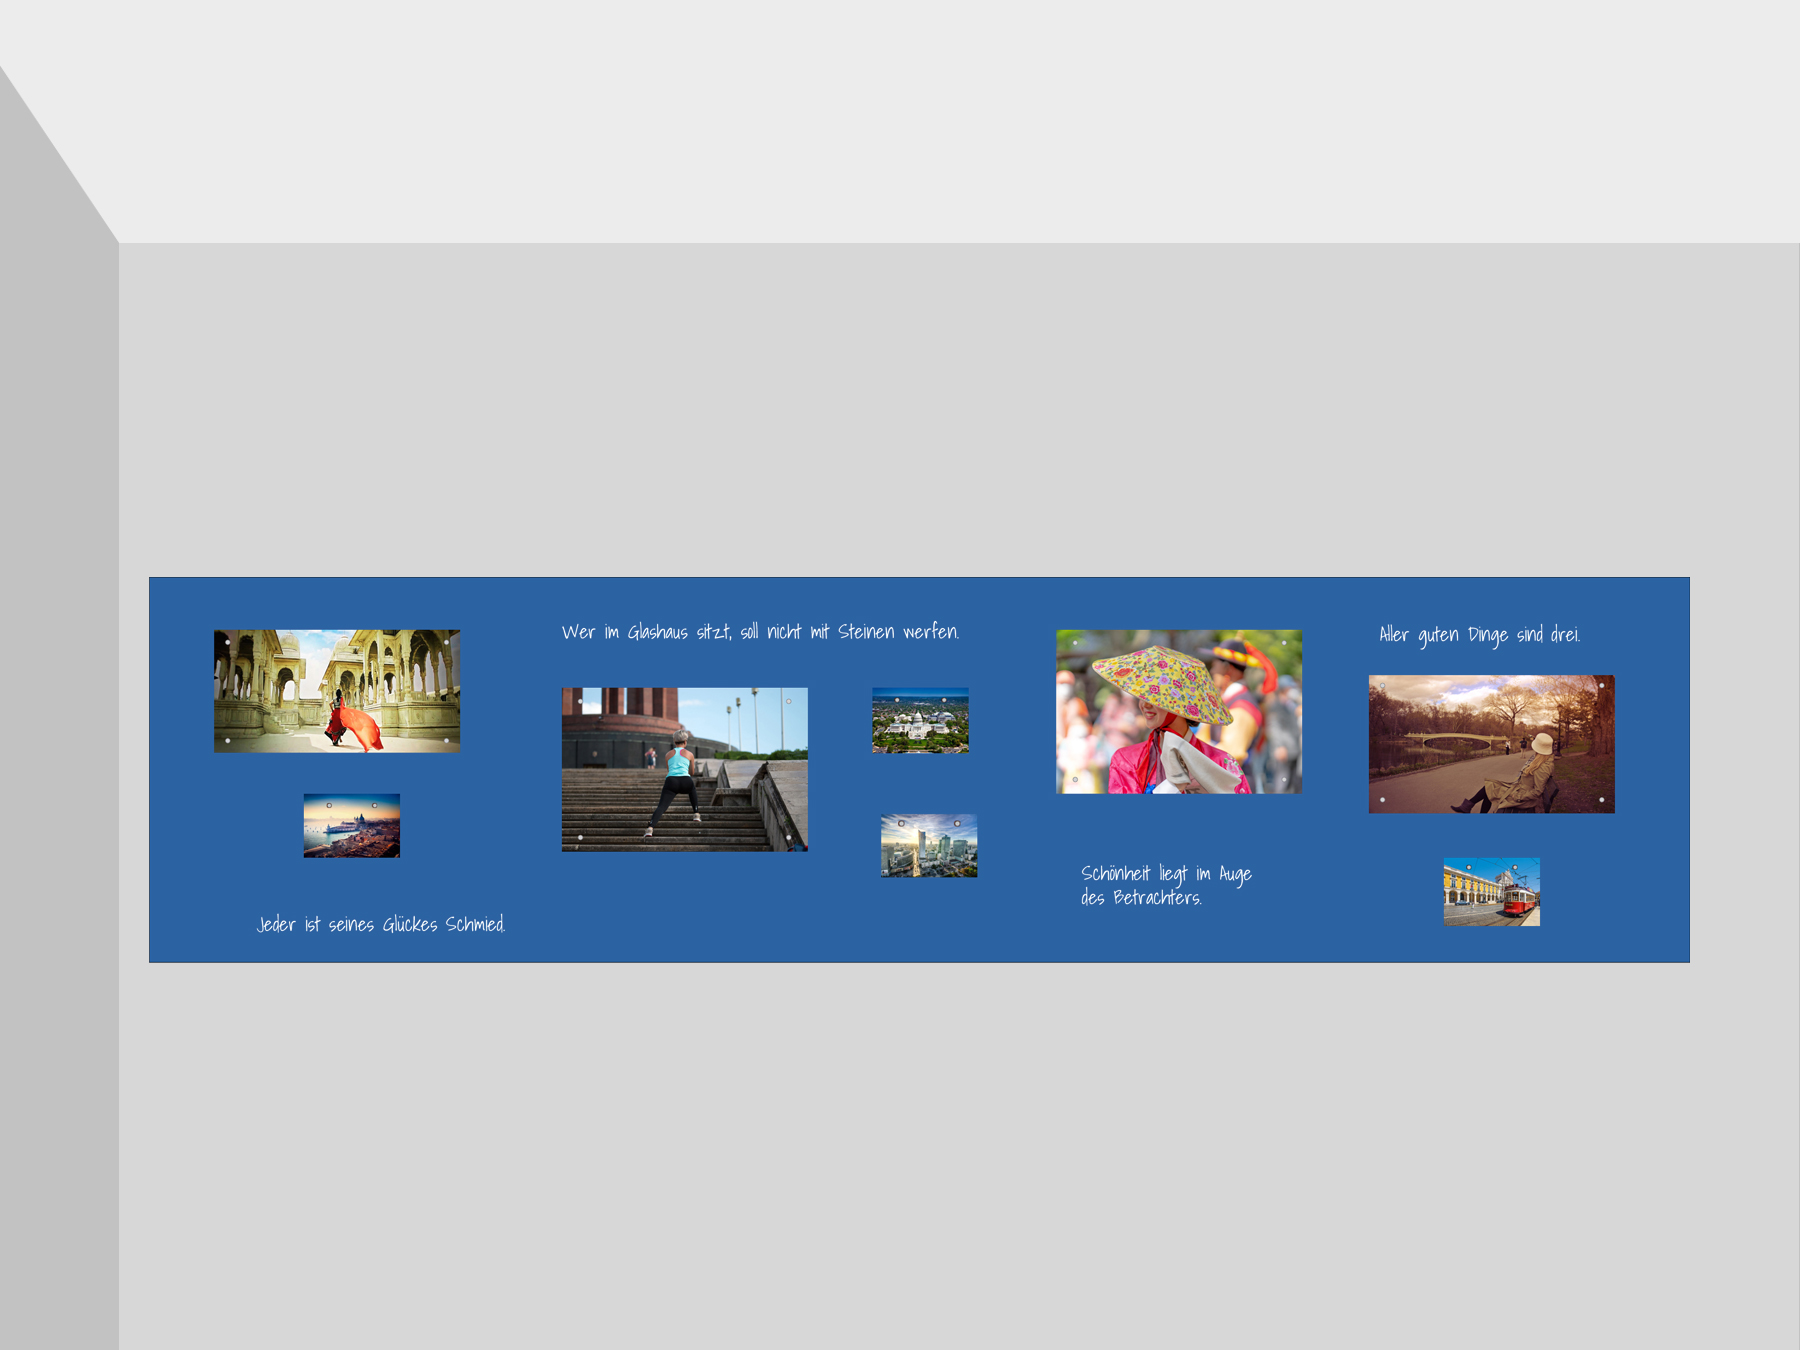Click right mounting dot on skyline photo
1800x1350 pixels.
(957, 824)
